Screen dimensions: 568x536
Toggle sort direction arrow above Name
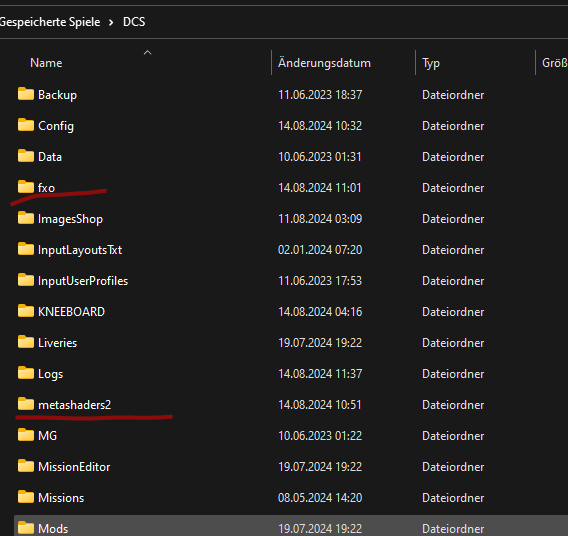147,53
